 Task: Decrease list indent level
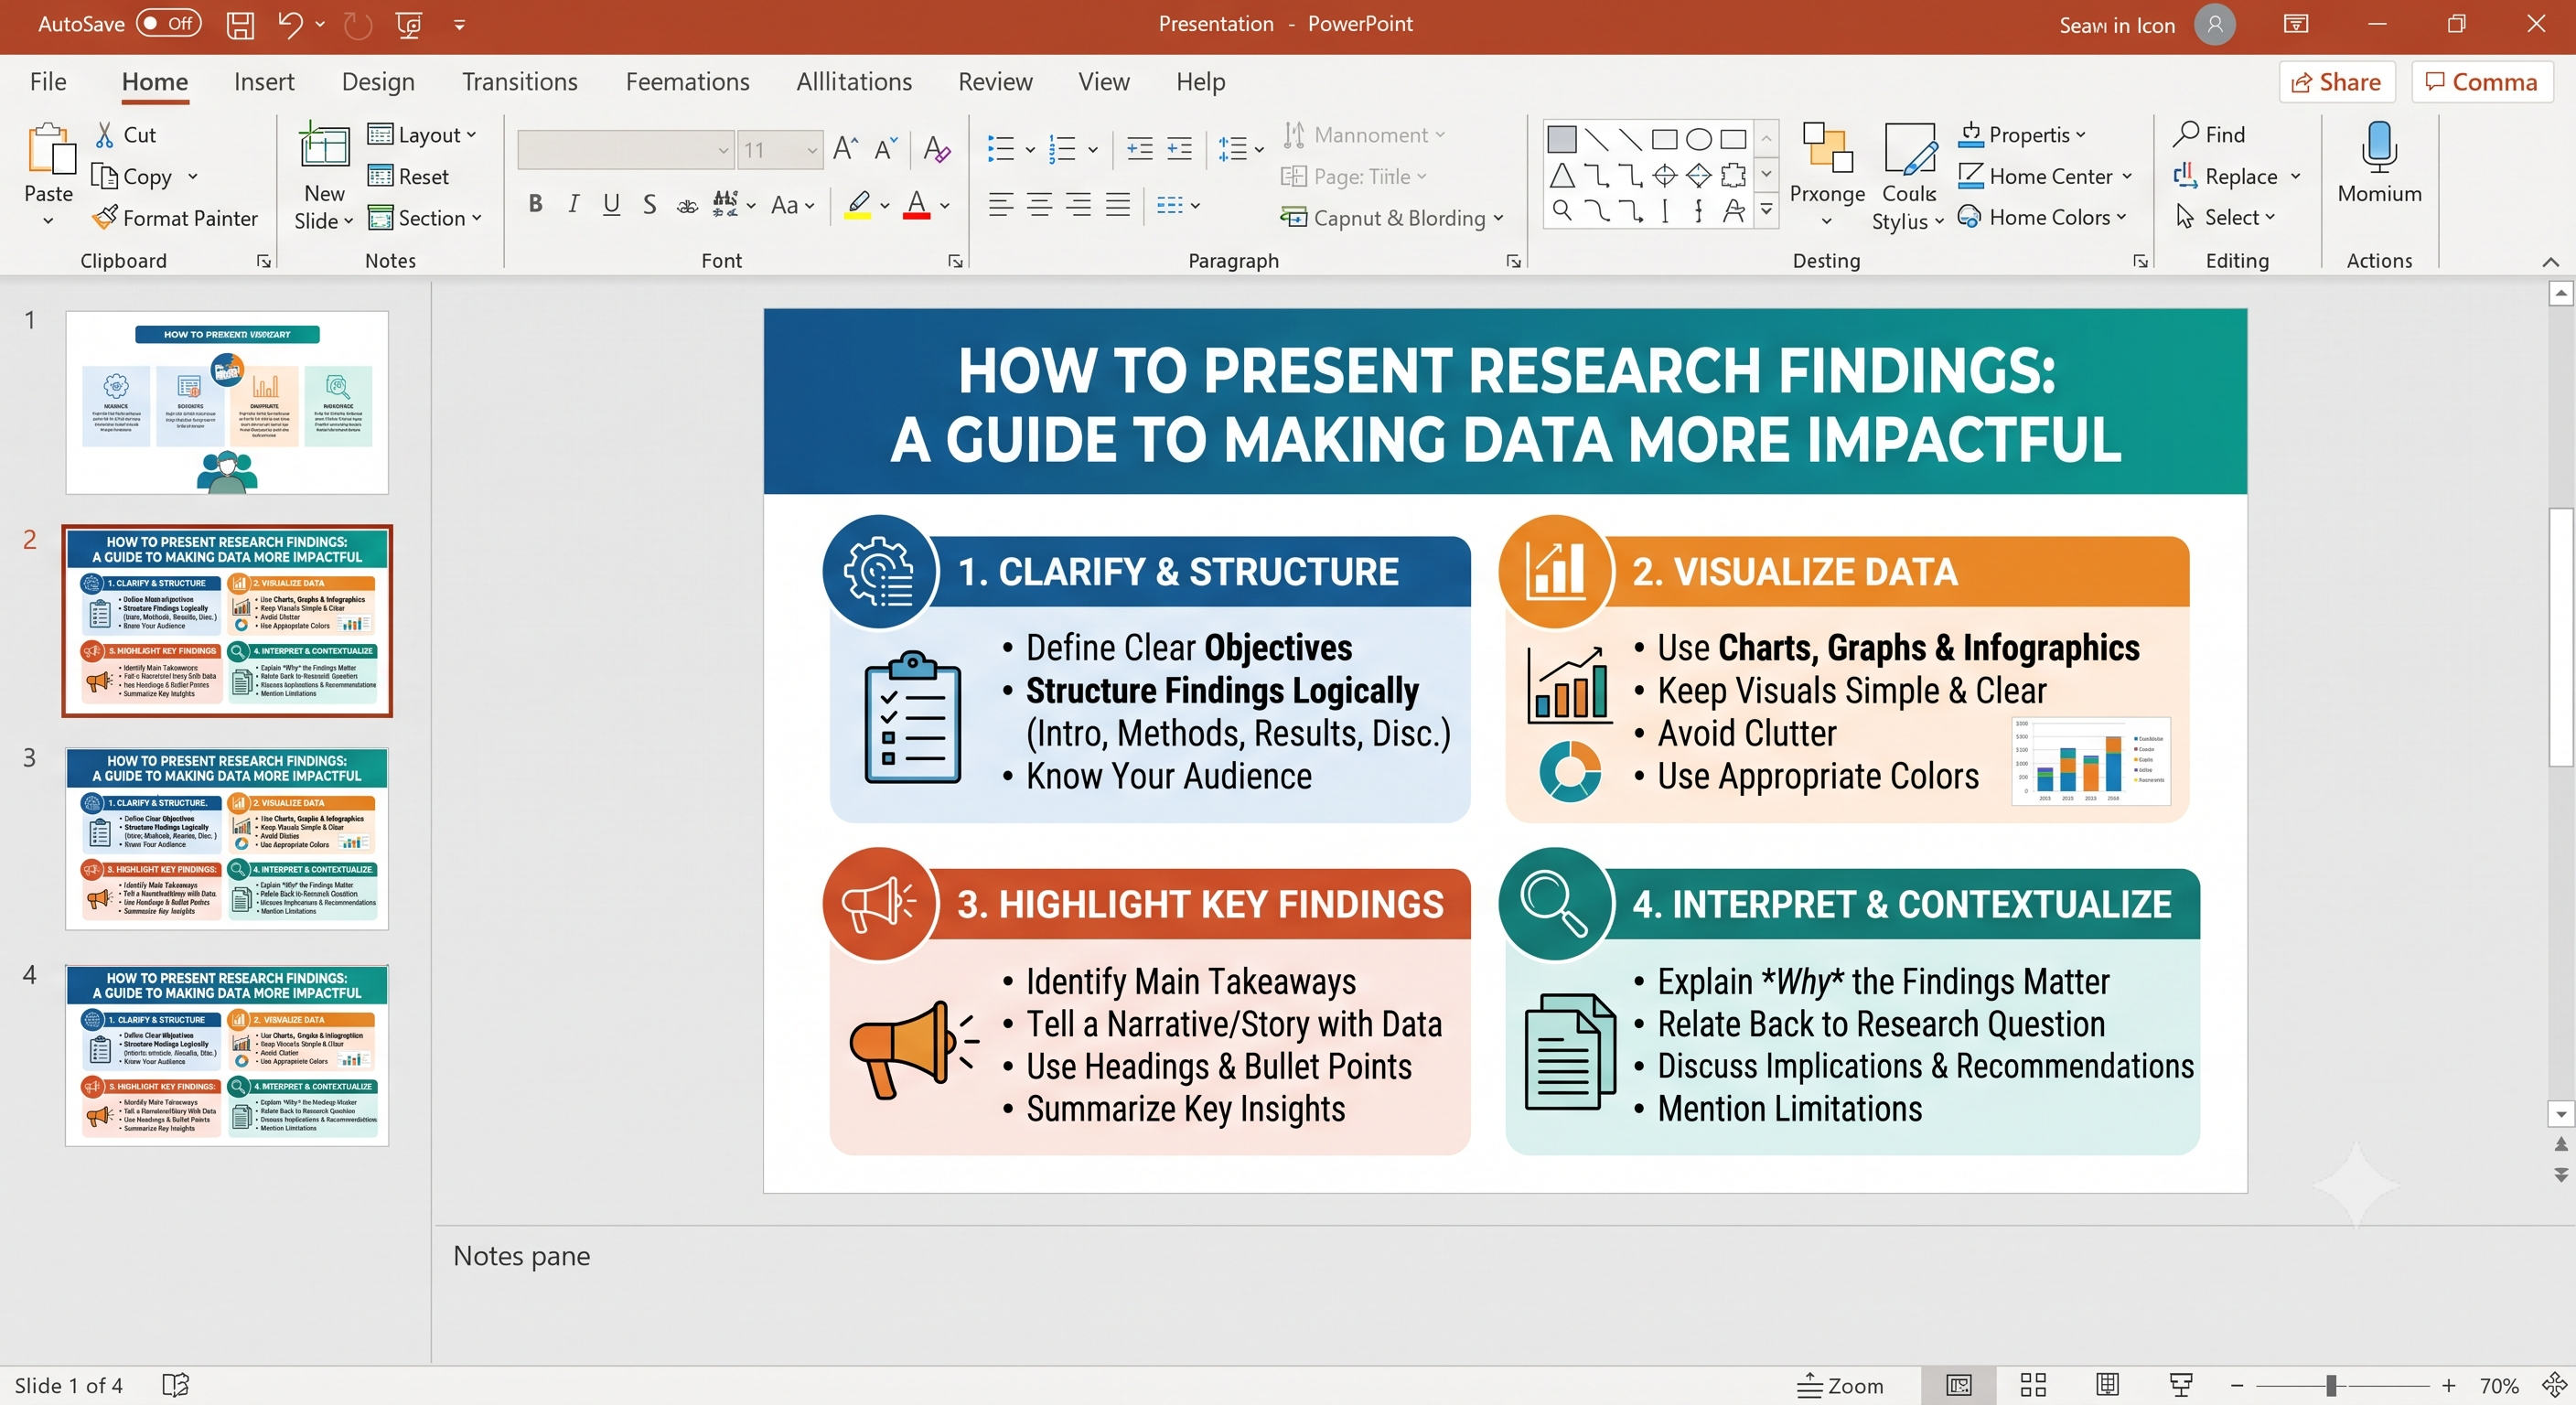(1139, 149)
